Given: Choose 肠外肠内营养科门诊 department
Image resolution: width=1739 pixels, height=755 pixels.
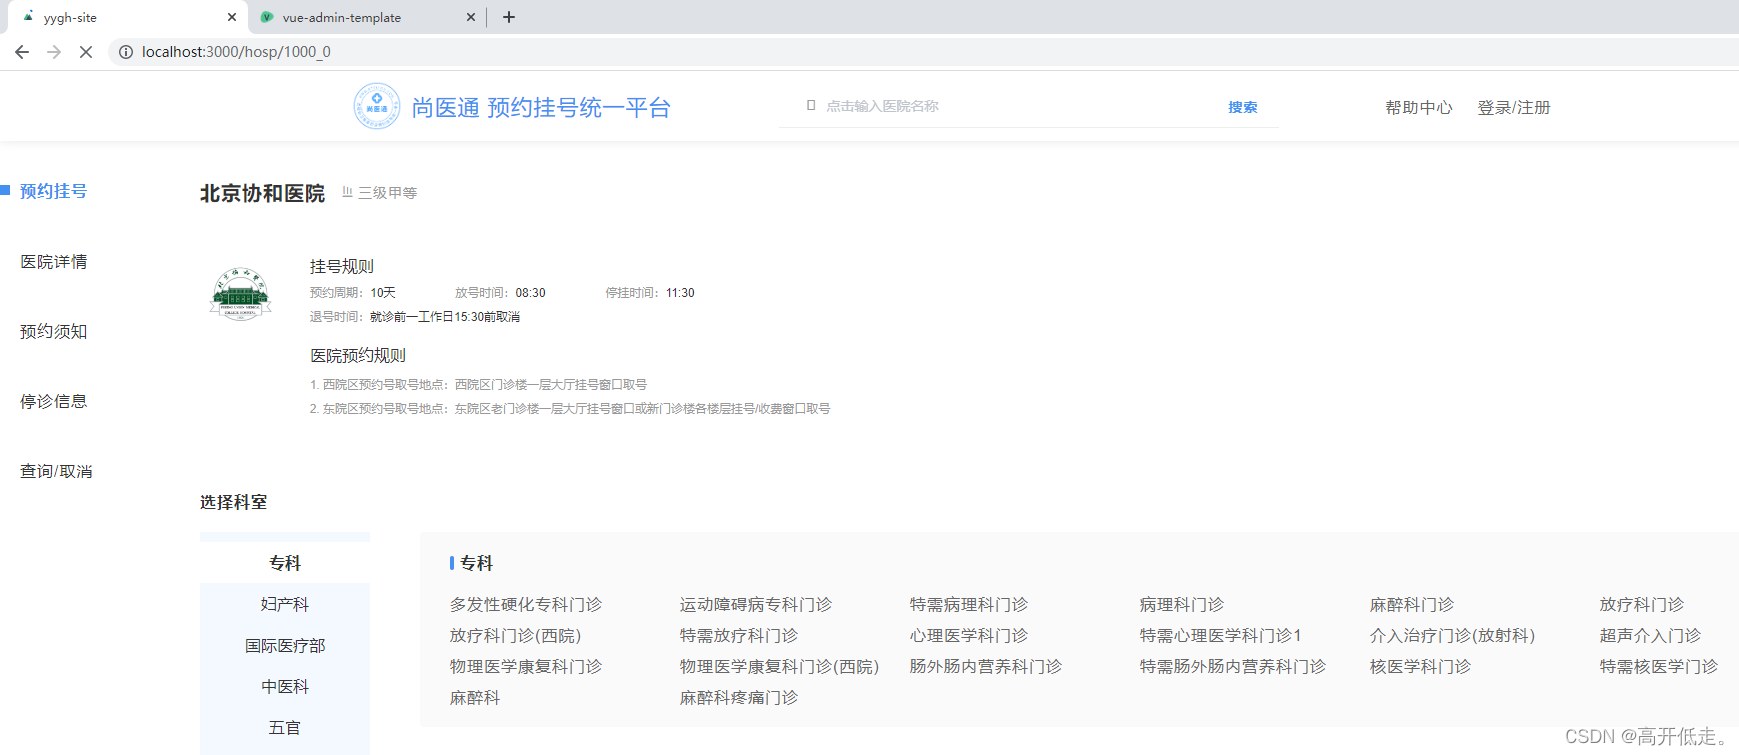Looking at the screenshot, I should point(986,666).
